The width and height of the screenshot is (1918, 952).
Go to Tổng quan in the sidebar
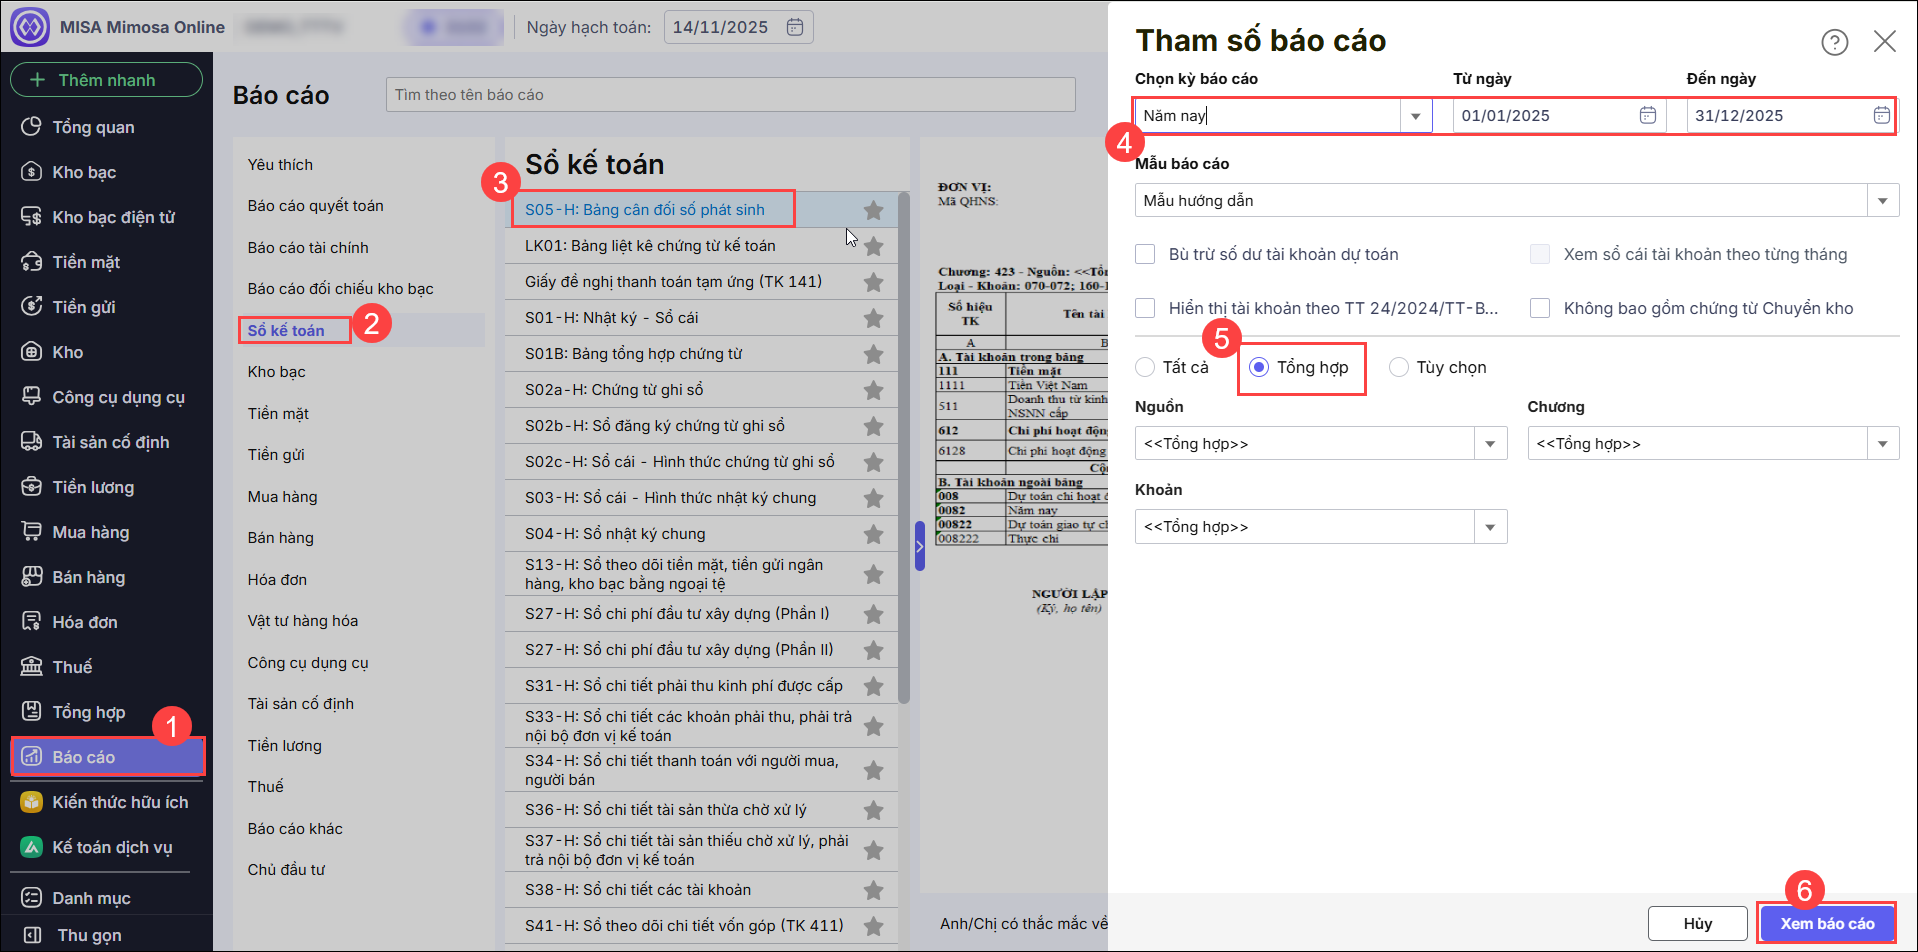click(x=93, y=127)
